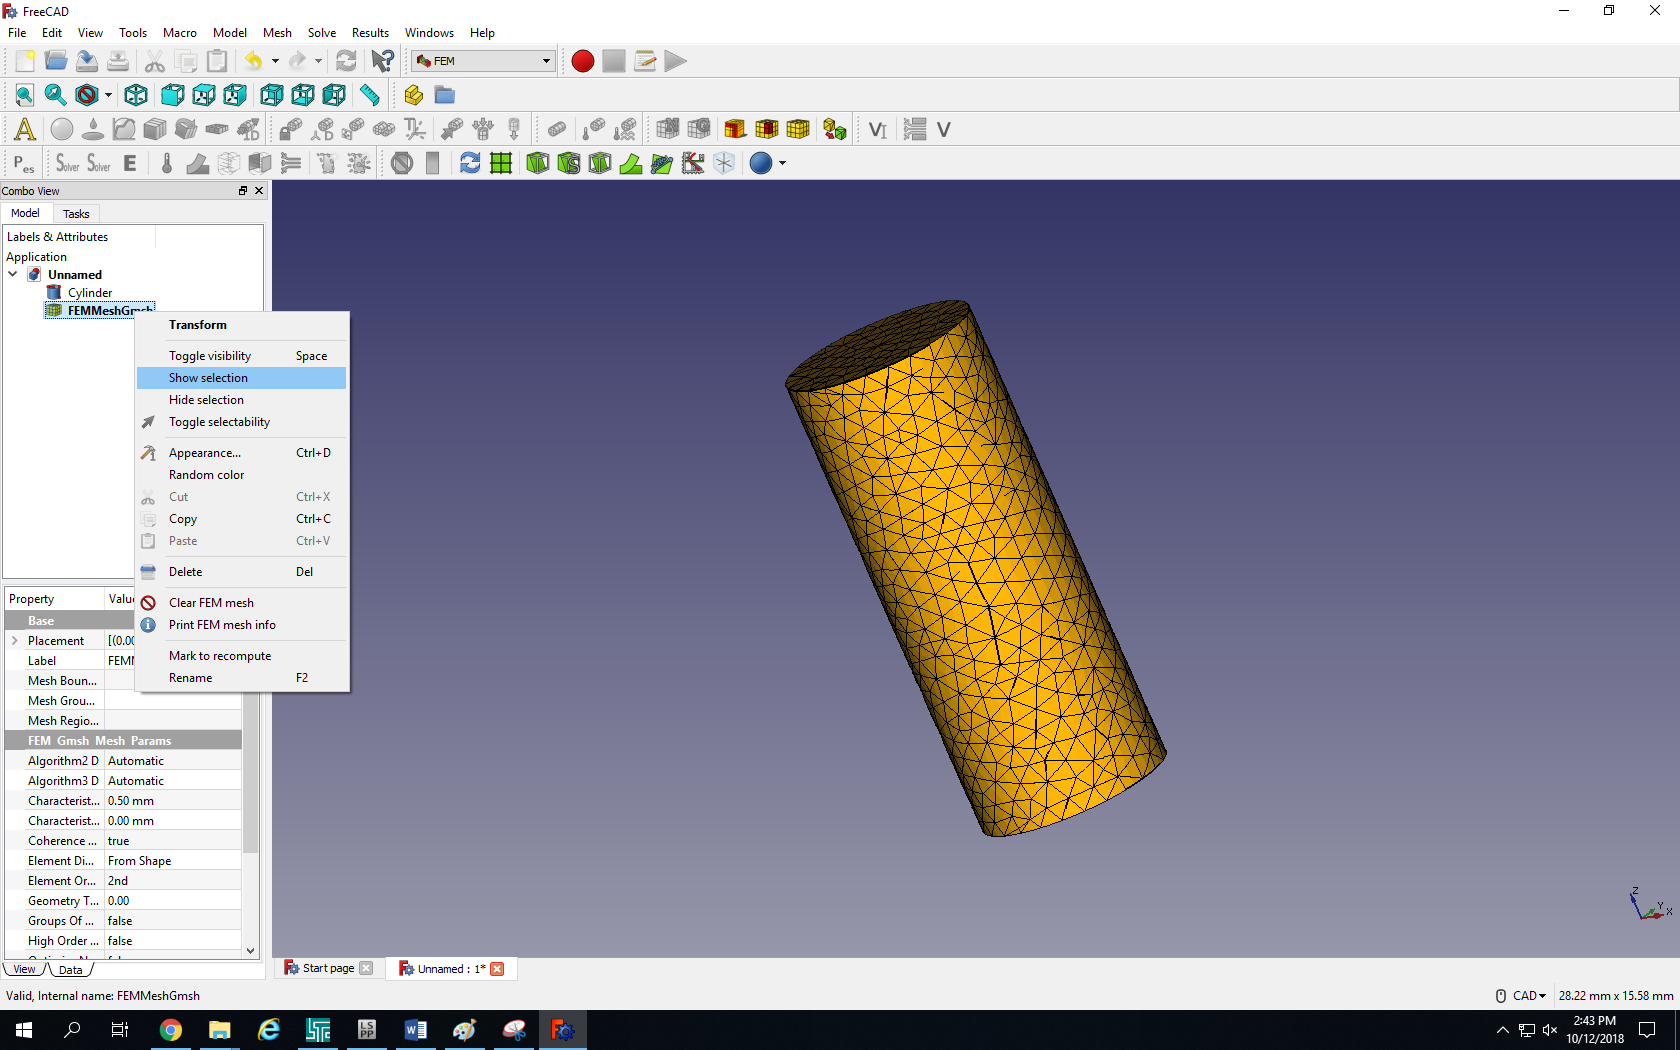Select the Isometric view cube icon
The image size is (1680, 1050).
click(x=136, y=95)
